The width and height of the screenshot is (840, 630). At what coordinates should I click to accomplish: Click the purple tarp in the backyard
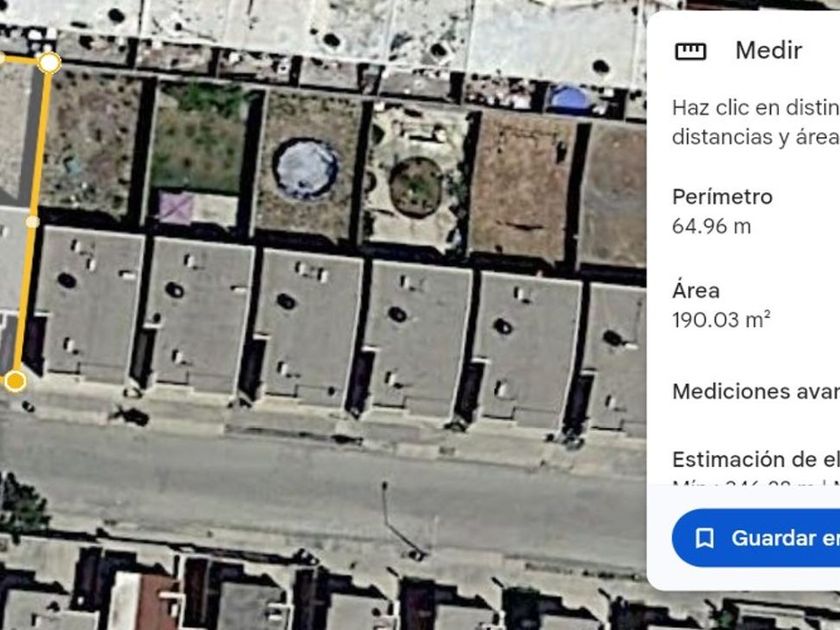click(175, 208)
